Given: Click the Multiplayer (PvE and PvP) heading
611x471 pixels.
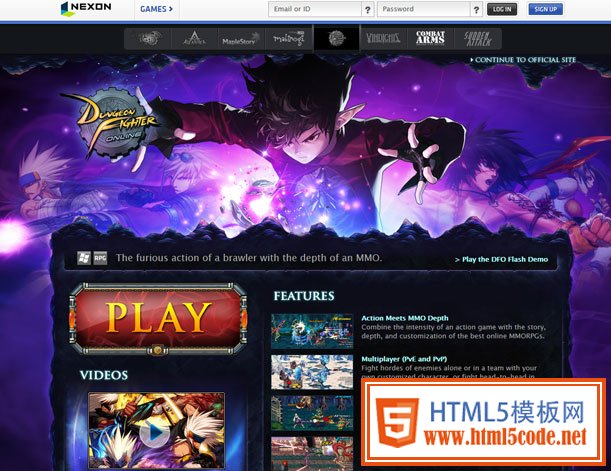Looking at the screenshot, I should [404, 359].
